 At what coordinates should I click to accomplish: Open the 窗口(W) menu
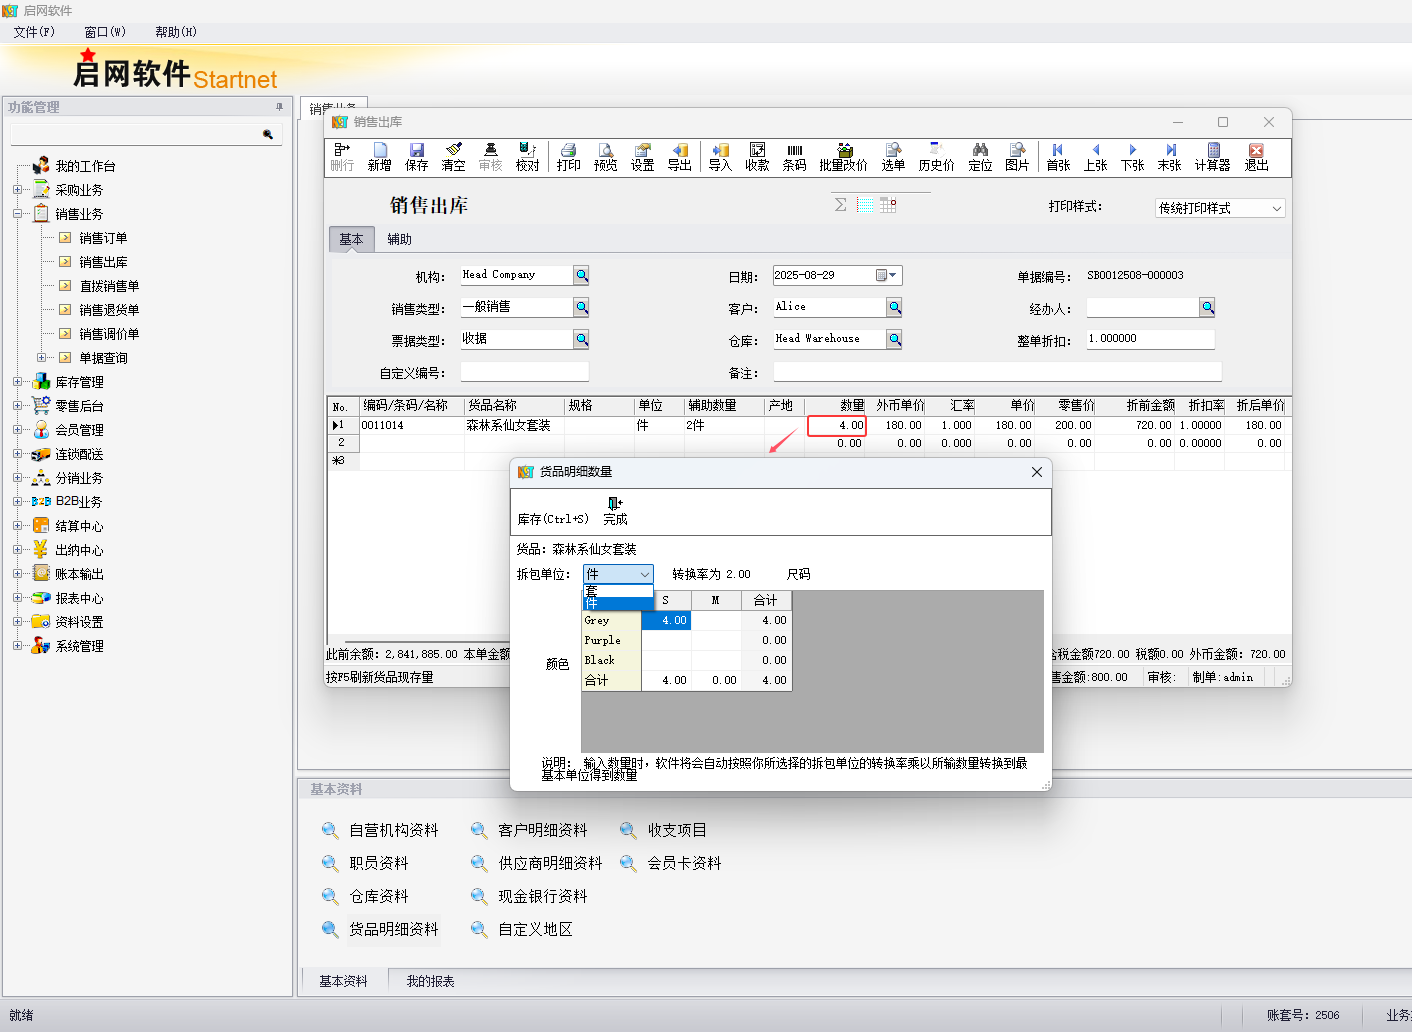tap(105, 32)
